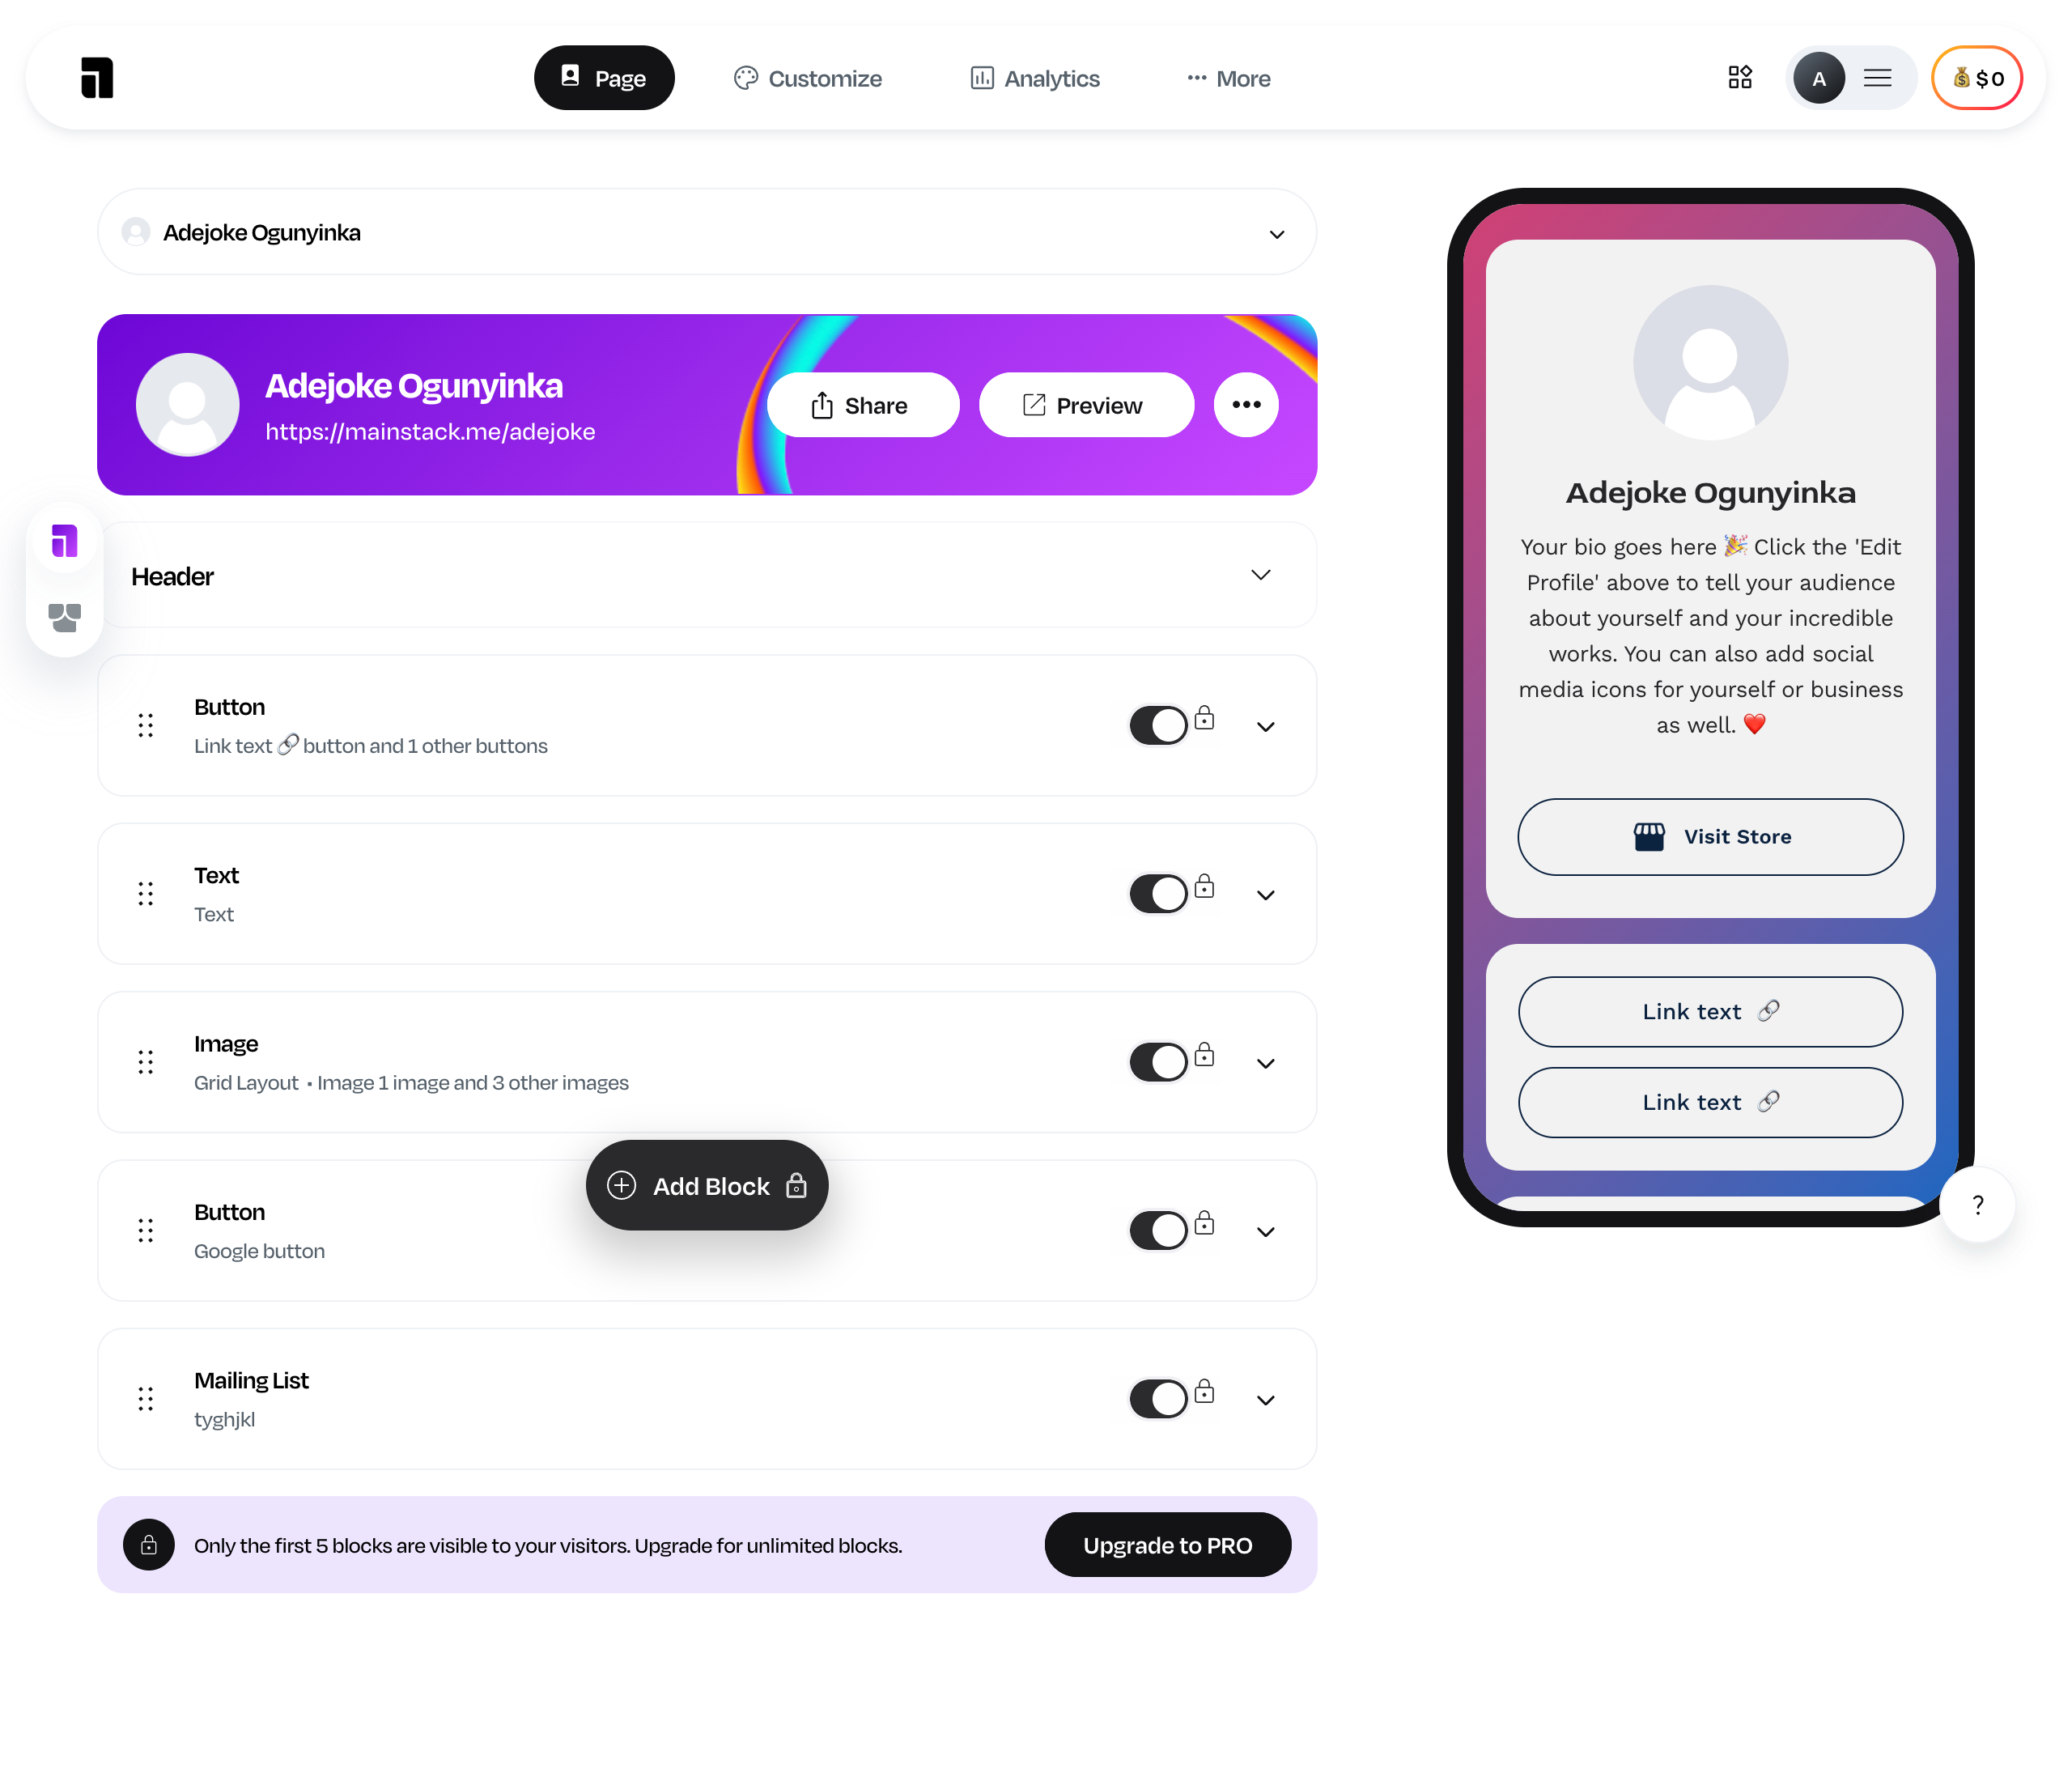Toggle the Image block on/off switch
Screen dimensions: 2072x1781
coord(1156,1061)
